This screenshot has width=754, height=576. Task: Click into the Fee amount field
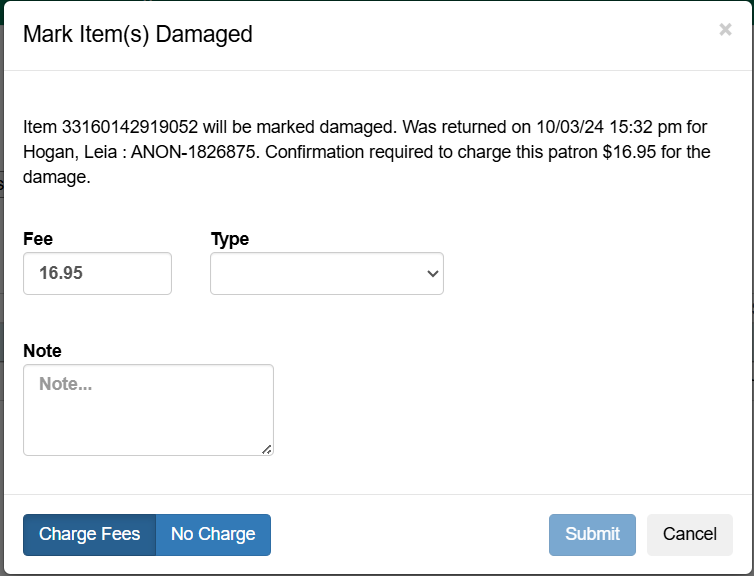(x=97, y=273)
